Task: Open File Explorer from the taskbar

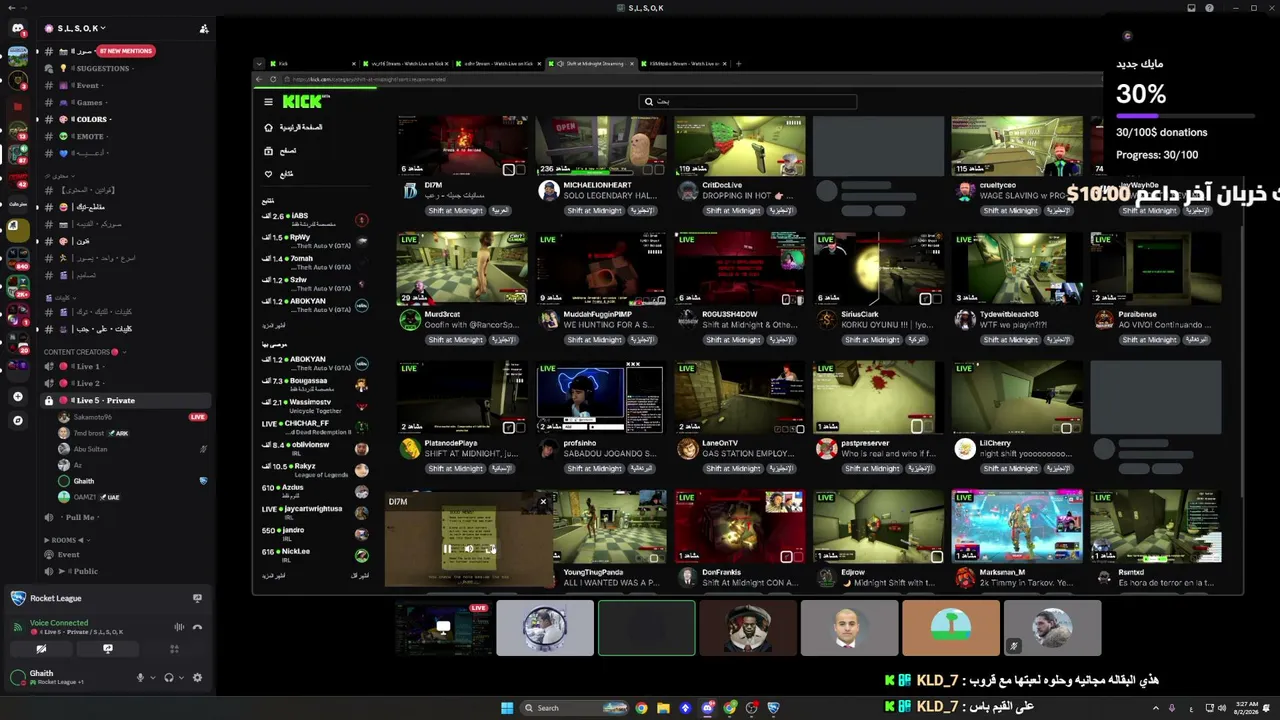Action: pyautogui.click(x=663, y=708)
